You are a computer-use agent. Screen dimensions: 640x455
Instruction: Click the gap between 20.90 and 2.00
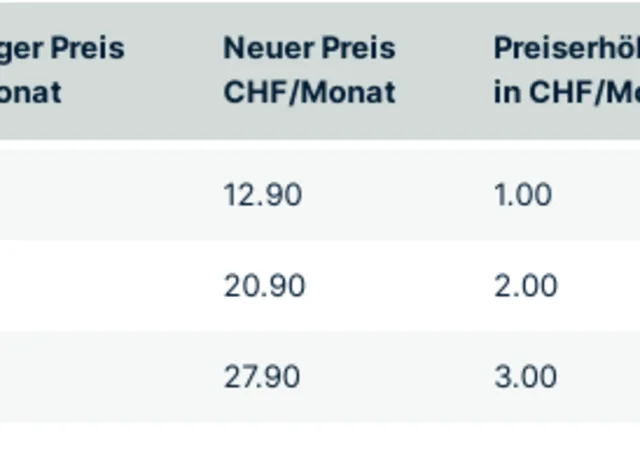400,286
